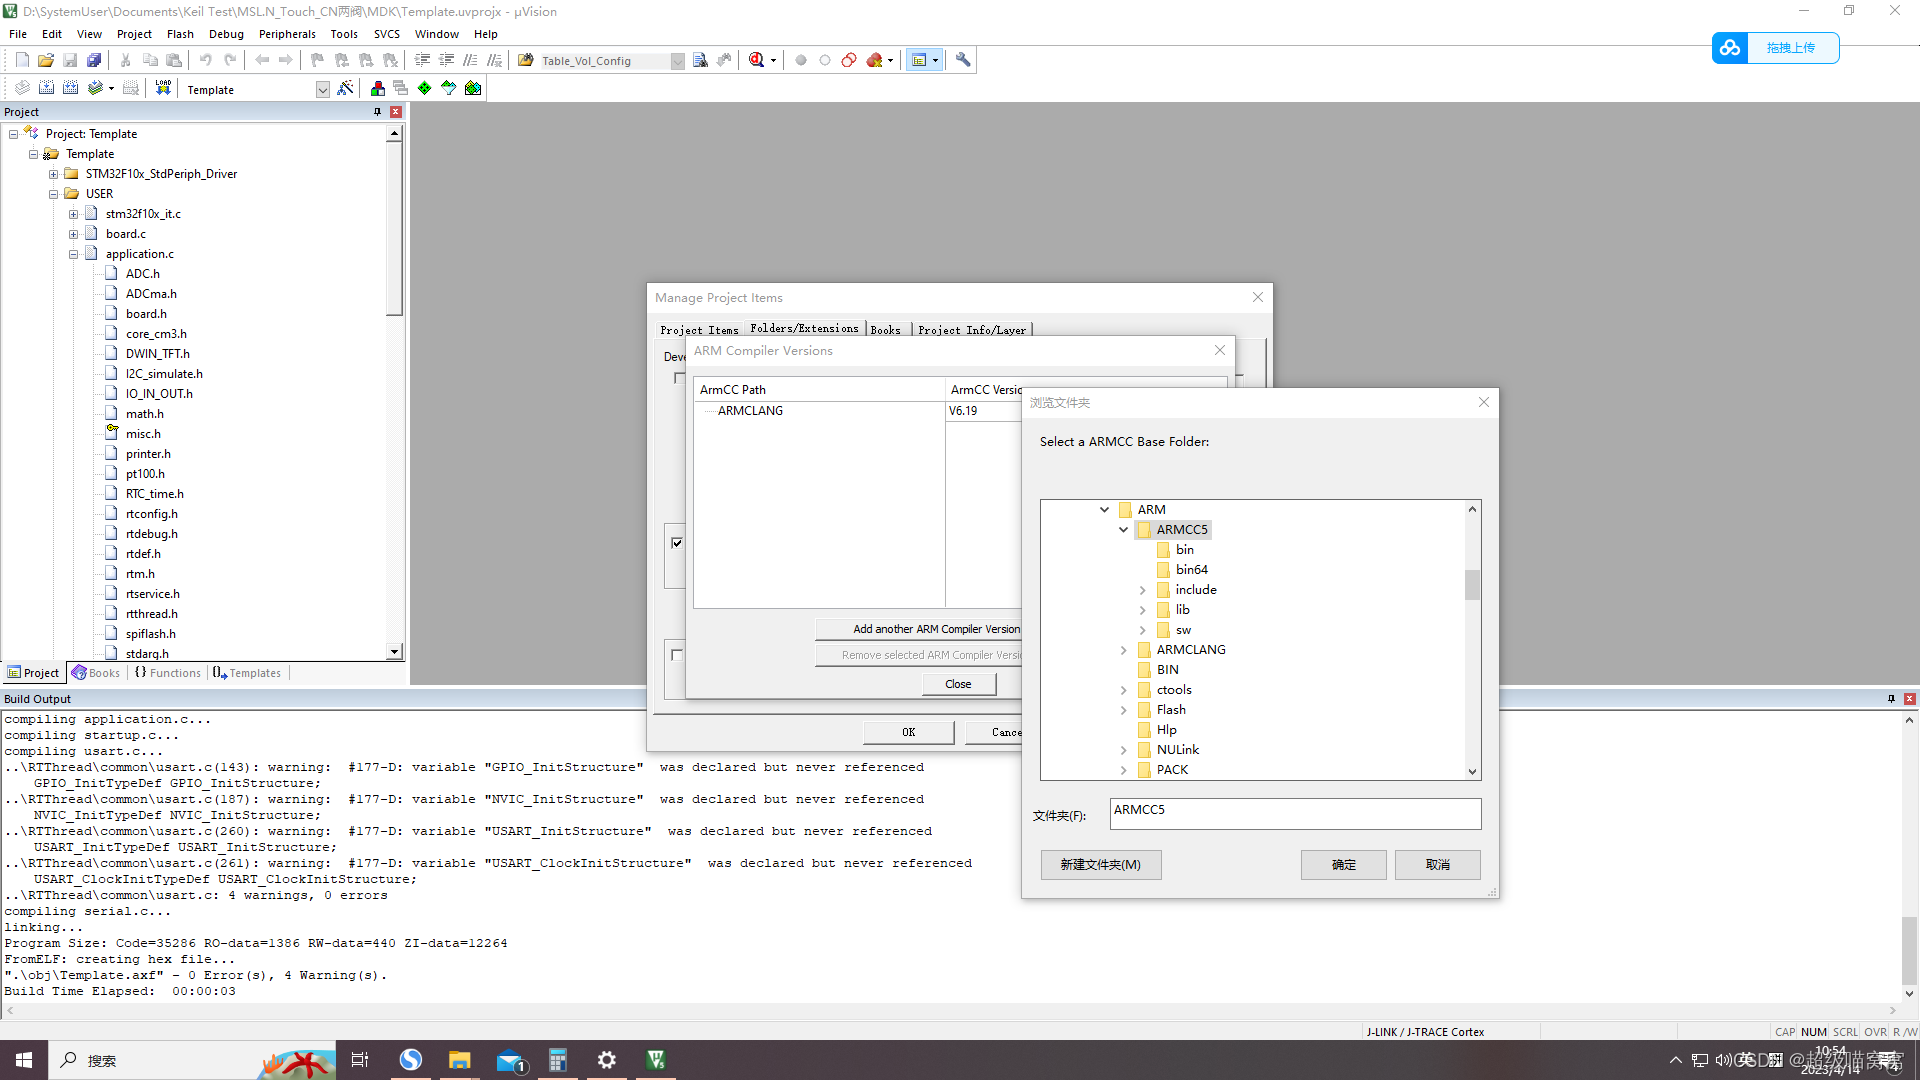
Task: Comment selection using the toolbar icon
Action: tap(470, 60)
